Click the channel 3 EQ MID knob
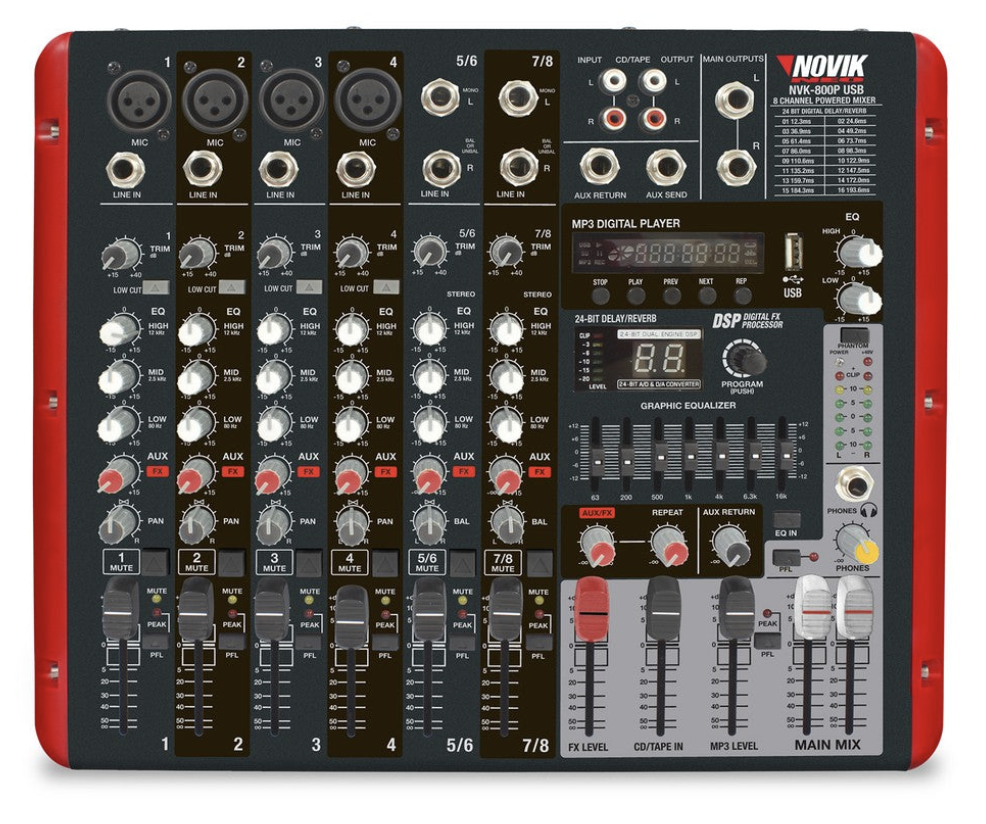 coord(274,377)
